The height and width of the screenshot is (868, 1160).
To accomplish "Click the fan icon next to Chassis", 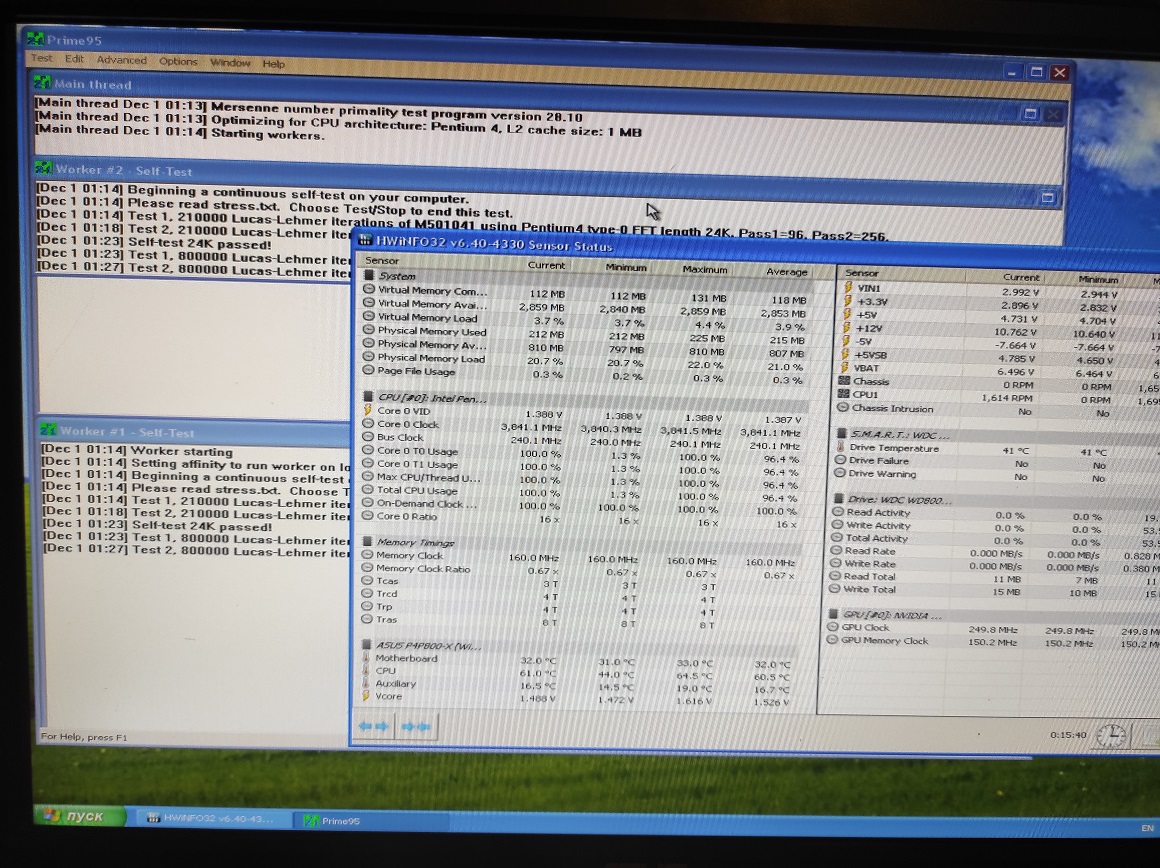I will click(x=844, y=380).
